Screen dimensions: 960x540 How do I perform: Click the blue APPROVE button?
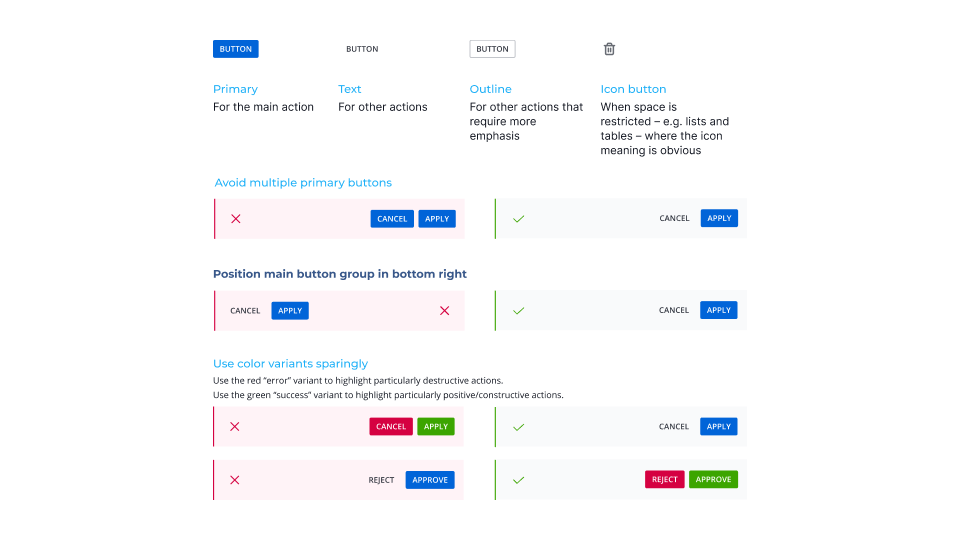coord(430,480)
